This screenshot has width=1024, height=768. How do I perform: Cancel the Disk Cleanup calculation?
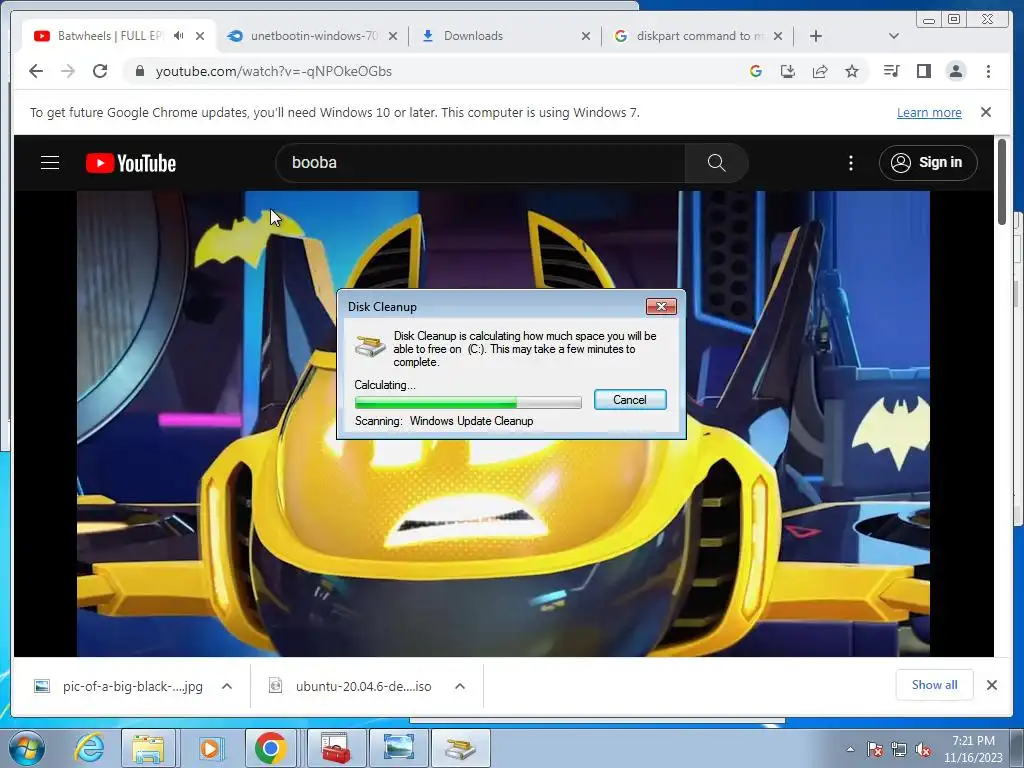pos(630,400)
